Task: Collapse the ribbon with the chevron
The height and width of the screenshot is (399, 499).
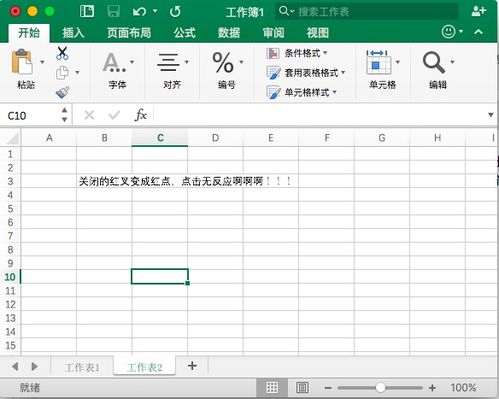Action: 478,32
